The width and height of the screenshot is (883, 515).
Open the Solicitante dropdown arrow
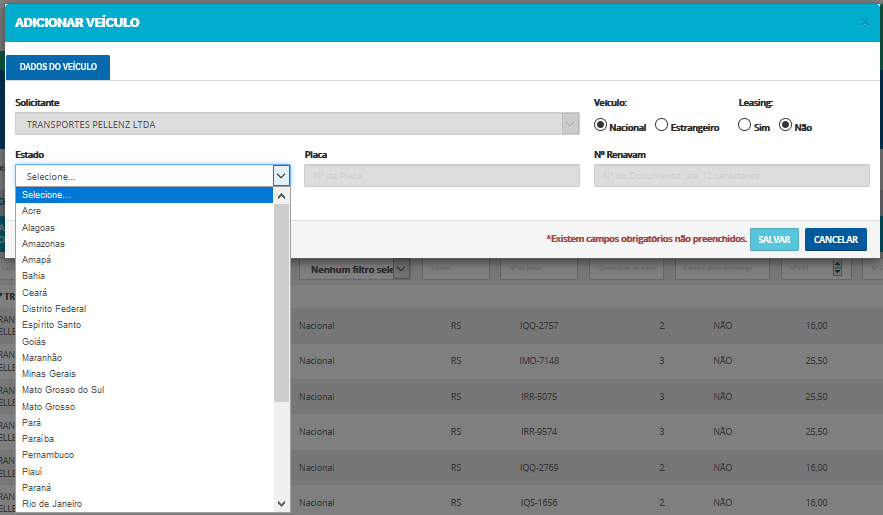tap(569, 125)
